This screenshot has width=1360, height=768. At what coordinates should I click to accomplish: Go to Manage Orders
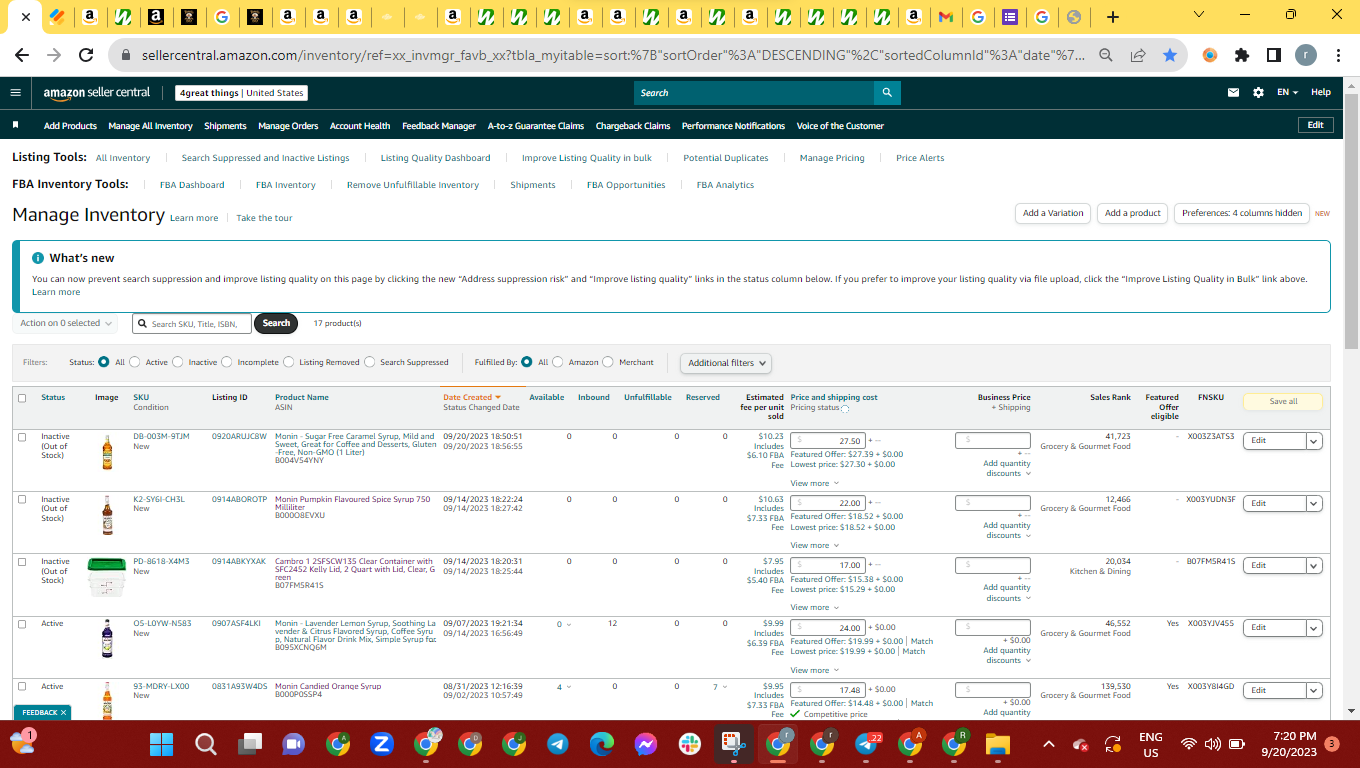pyautogui.click(x=288, y=126)
